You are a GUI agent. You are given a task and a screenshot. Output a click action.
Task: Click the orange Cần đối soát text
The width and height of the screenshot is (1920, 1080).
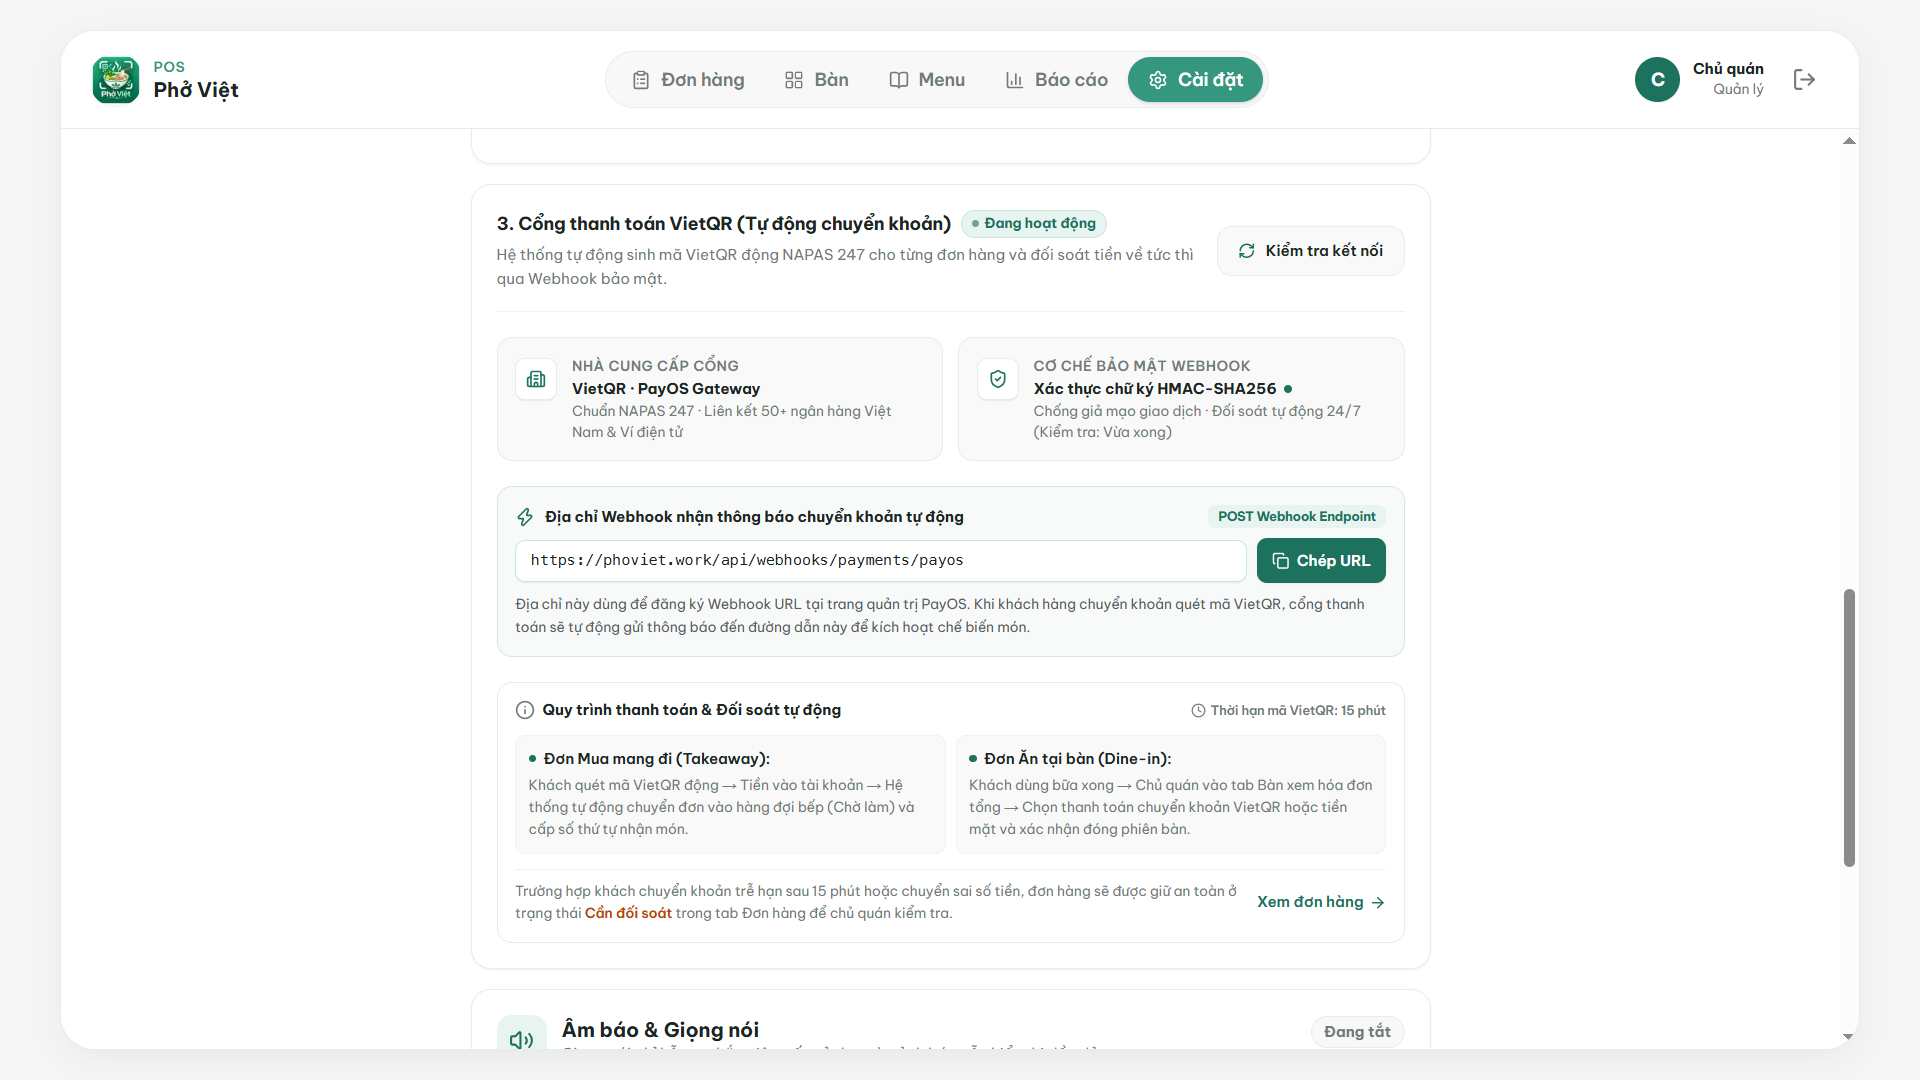point(628,913)
